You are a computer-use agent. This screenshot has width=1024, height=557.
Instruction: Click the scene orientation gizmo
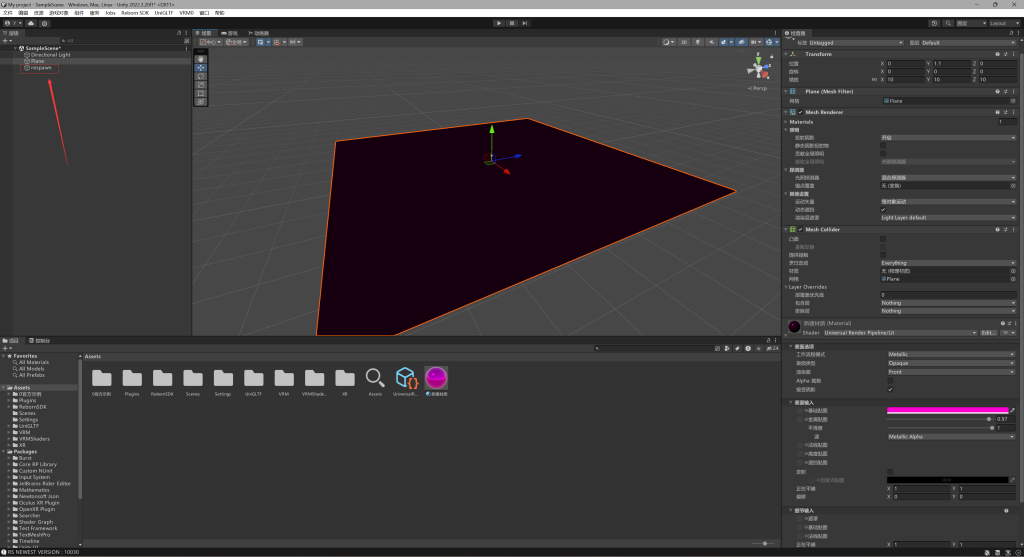[x=758, y=69]
